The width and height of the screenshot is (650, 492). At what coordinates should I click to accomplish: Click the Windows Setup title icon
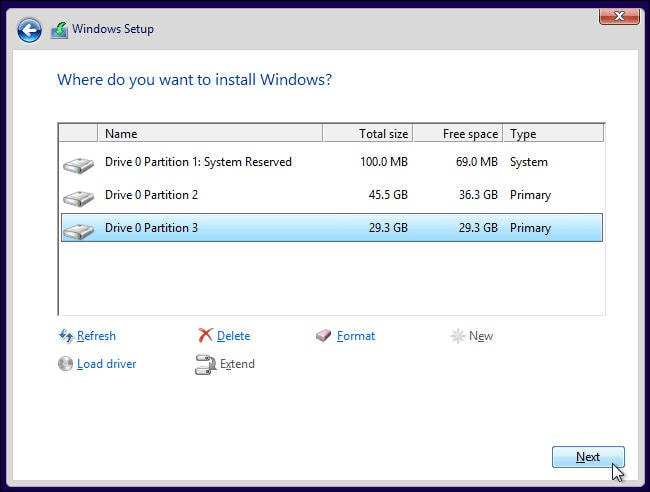(59, 30)
